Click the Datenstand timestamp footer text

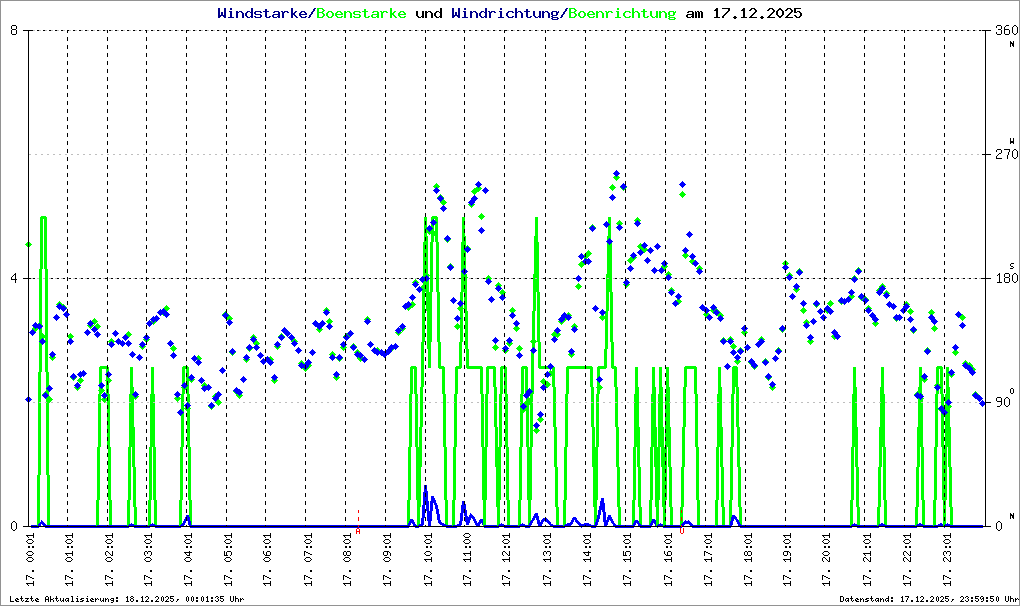pyautogui.click(x=926, y=599)
